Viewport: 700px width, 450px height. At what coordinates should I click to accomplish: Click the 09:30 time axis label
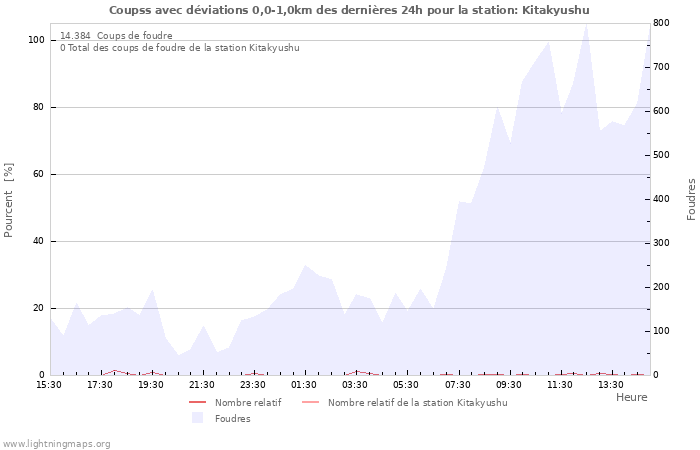coord(508,385)
